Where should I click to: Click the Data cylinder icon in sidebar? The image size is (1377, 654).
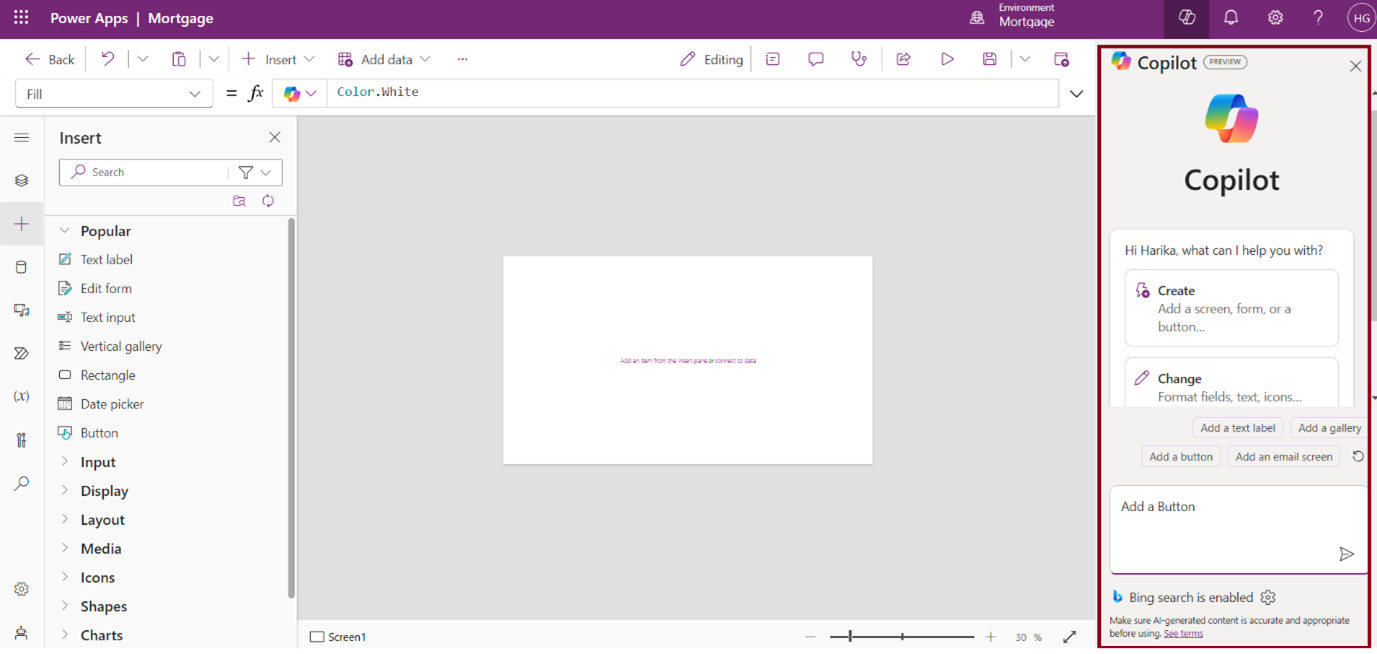pyautogui.click(x=21, y=267)
